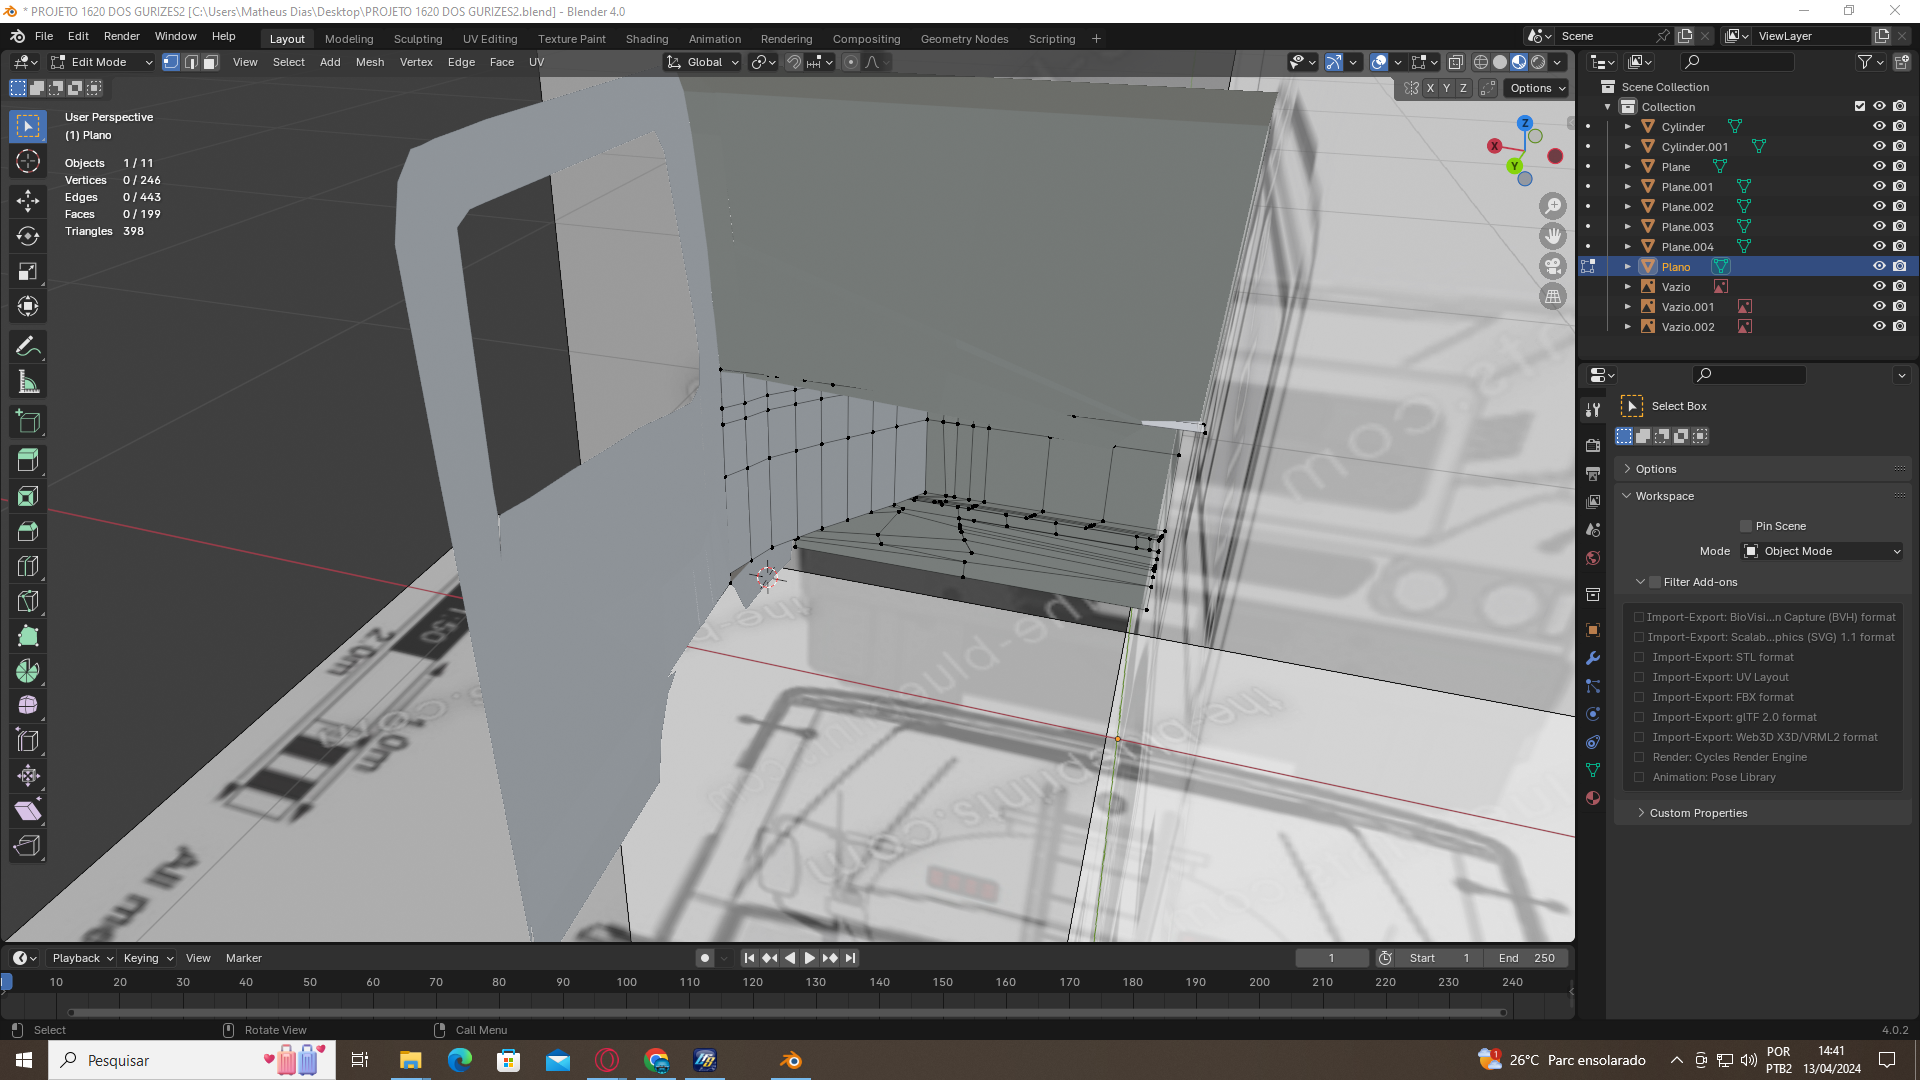1920x1080 pixels.
Task: Check Import-Export: FBX format add-on
Action: click(1639, 697)
